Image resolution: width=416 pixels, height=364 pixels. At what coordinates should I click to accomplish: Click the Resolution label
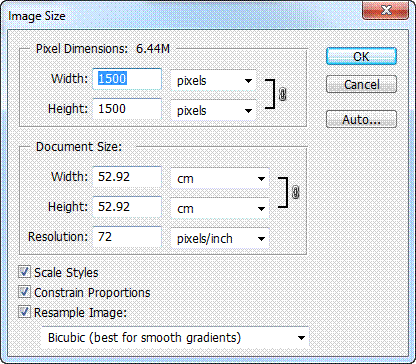tap(58, 237)
